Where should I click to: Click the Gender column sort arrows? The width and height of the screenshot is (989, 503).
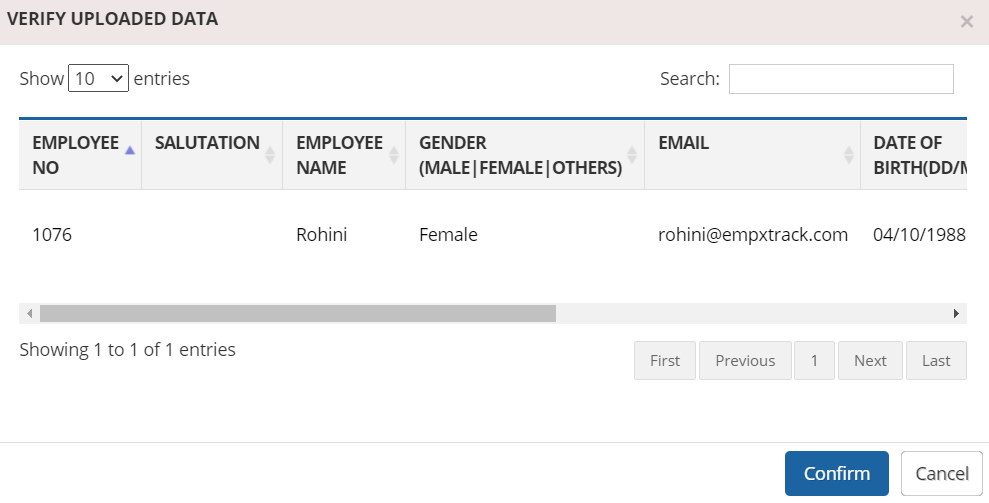632,155
